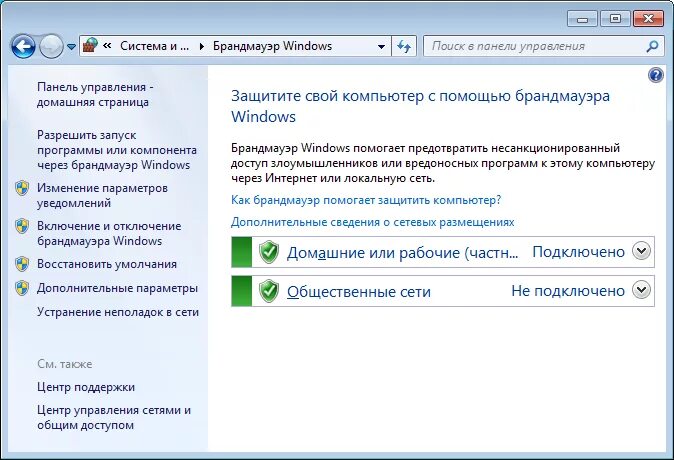
Task: Click the 'См. также' label
Action: coord(64,364)
